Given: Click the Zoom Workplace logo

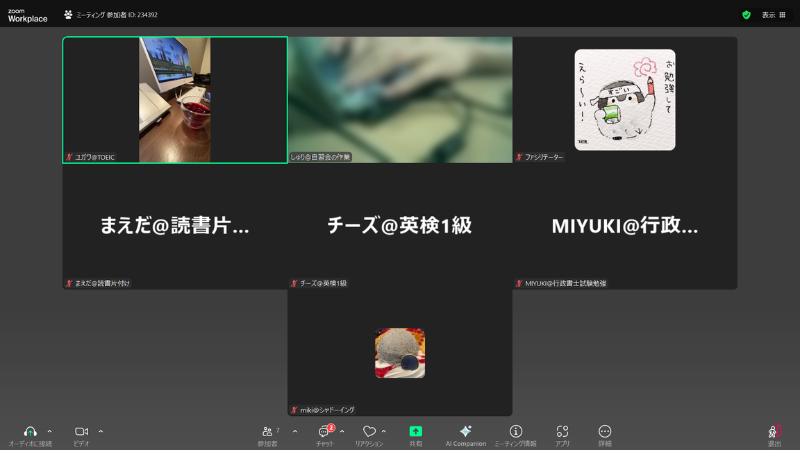Looking at the screenshot, I should click(28, 15).
